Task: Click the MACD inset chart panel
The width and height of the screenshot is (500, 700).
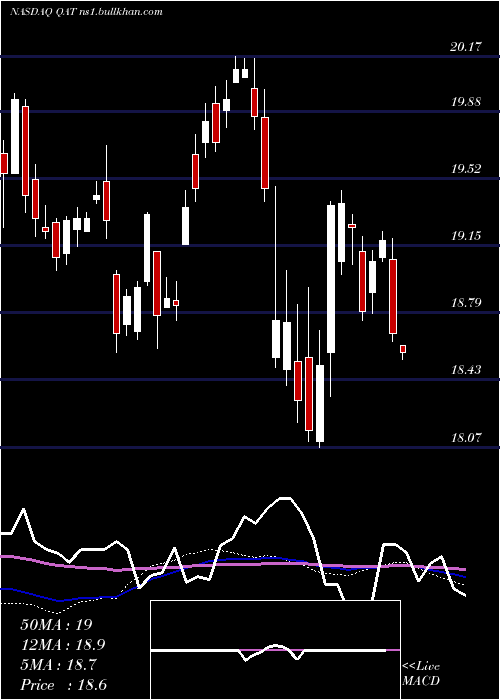Action: click(275, 650)
